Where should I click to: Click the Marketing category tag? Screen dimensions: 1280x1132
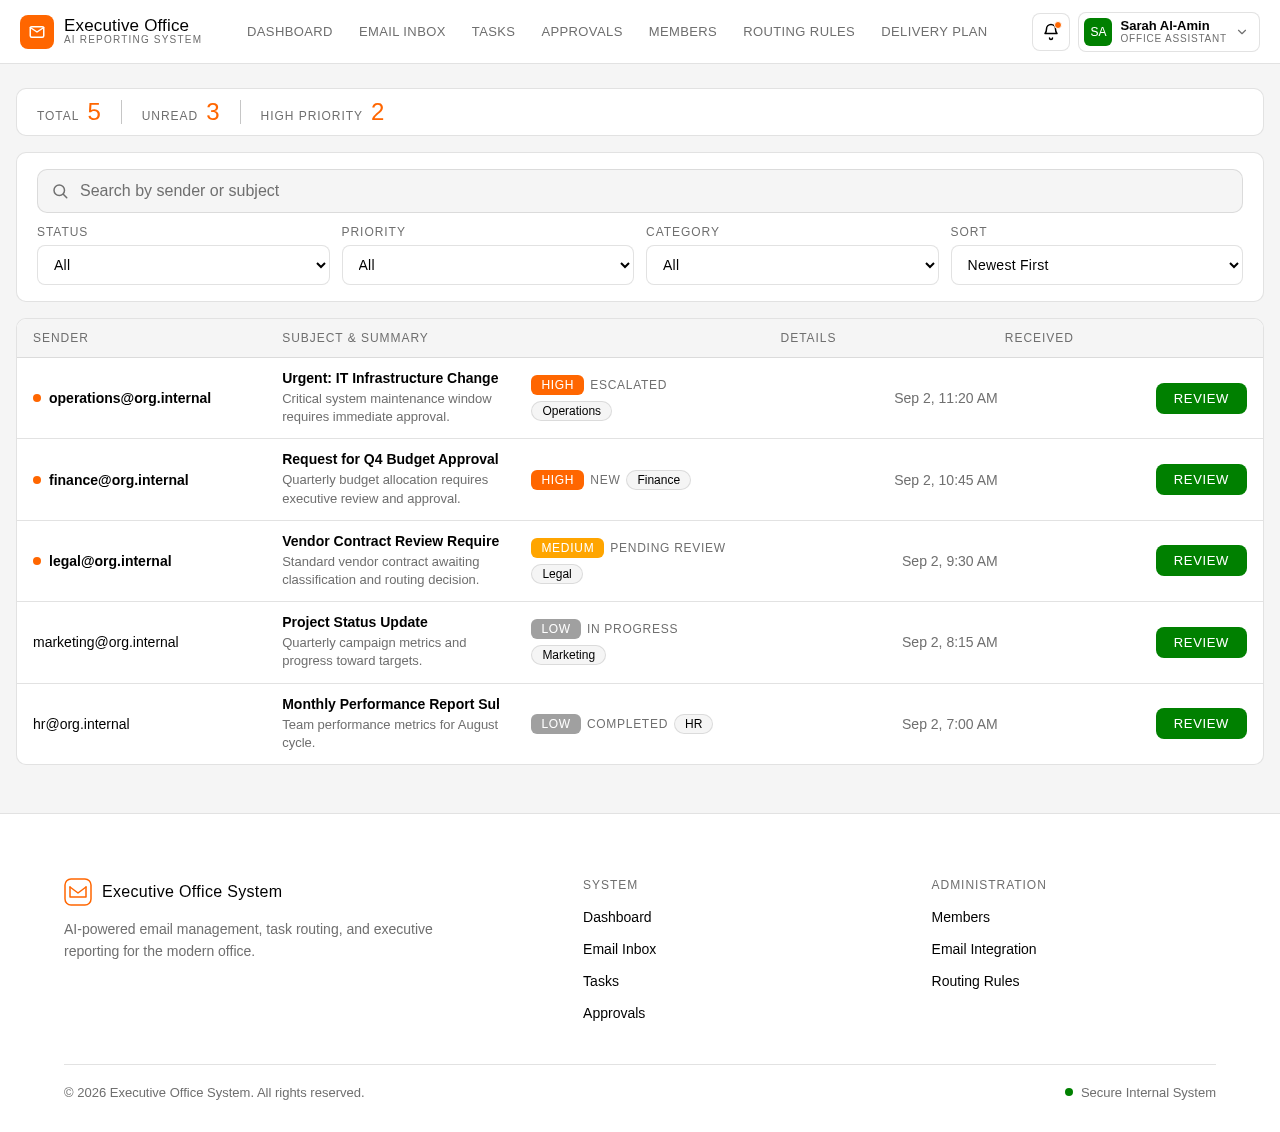click(568, 655)
